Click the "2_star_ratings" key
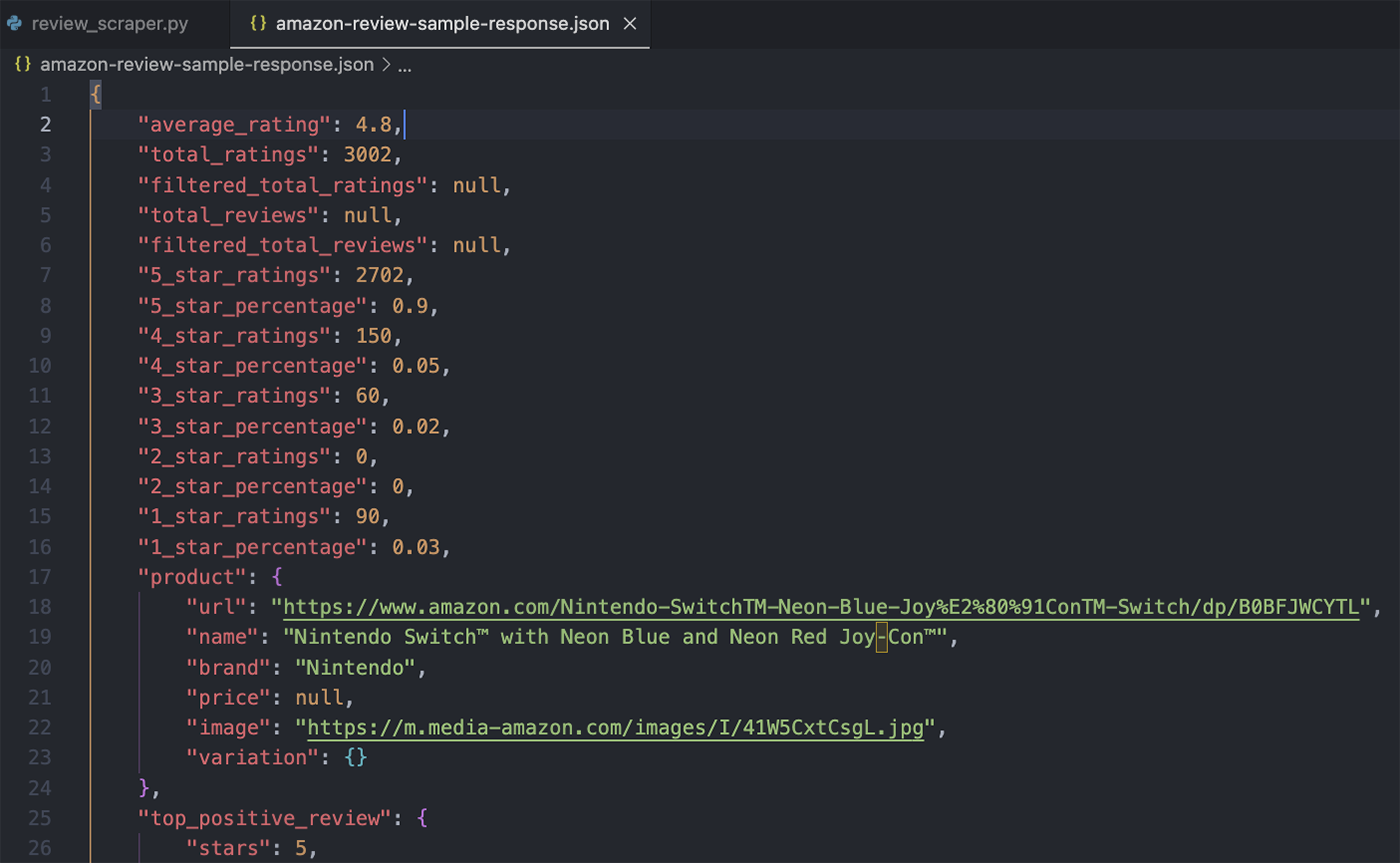Viewport: 1400px width, 863px height. coord(234,456)
